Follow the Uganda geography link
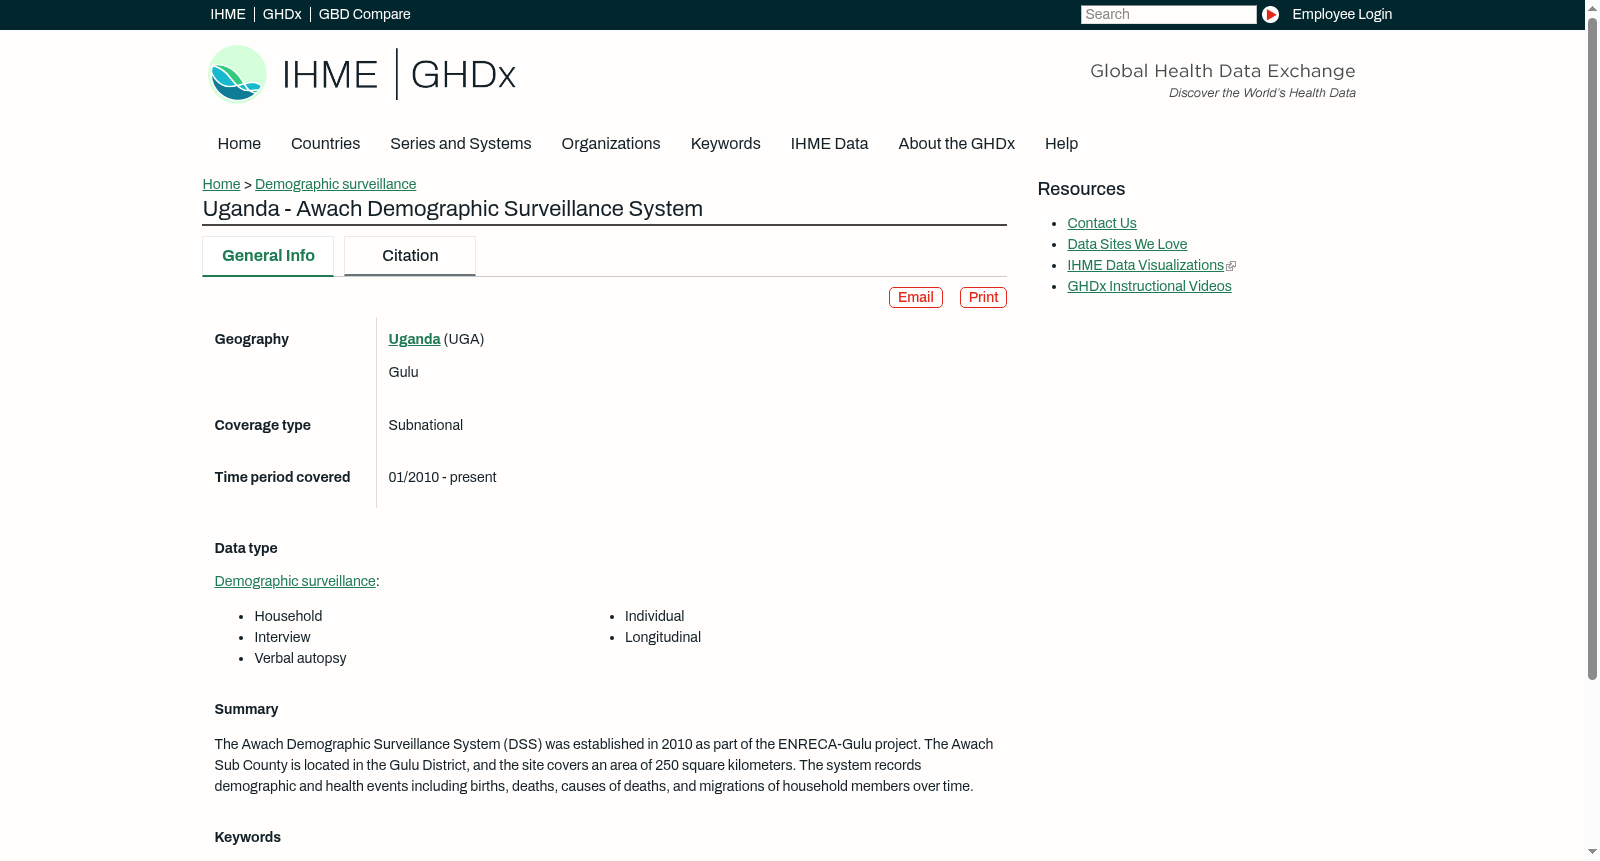This screenshot has height=861, width=1600. [x=414, y=339]
